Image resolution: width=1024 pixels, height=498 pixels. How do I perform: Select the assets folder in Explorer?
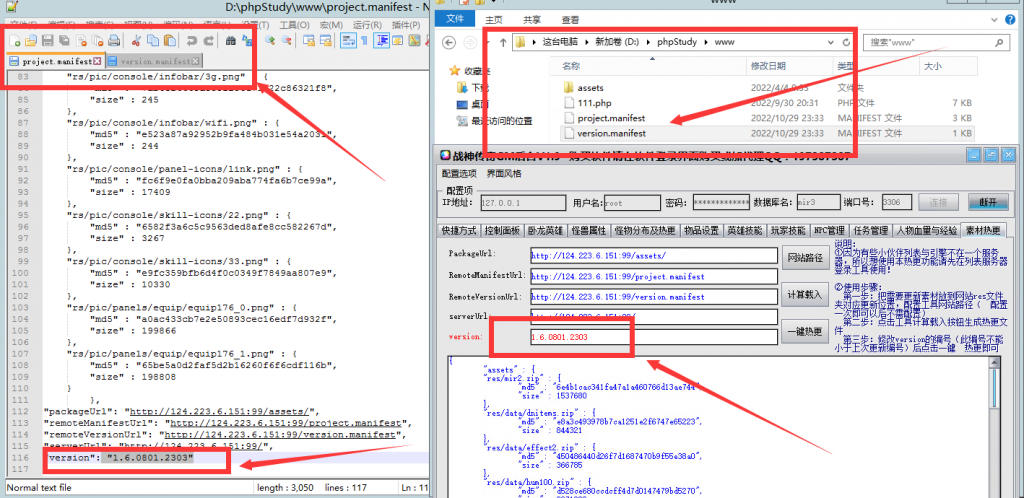click(x=590, y=87)
